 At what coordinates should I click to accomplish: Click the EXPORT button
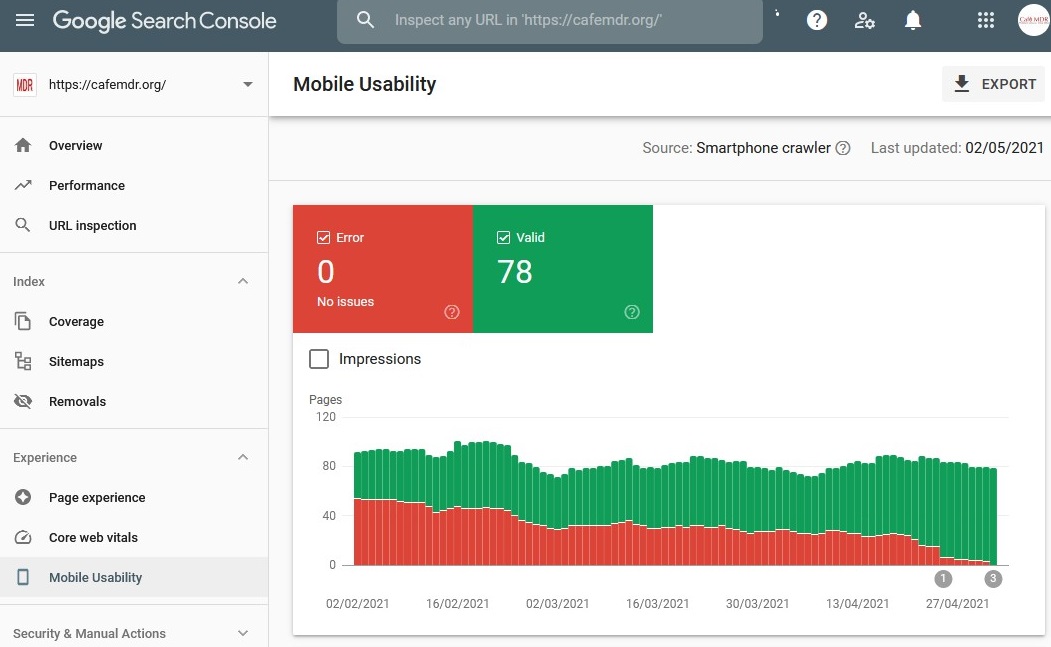pyautogui.click(x=994, y=84)
